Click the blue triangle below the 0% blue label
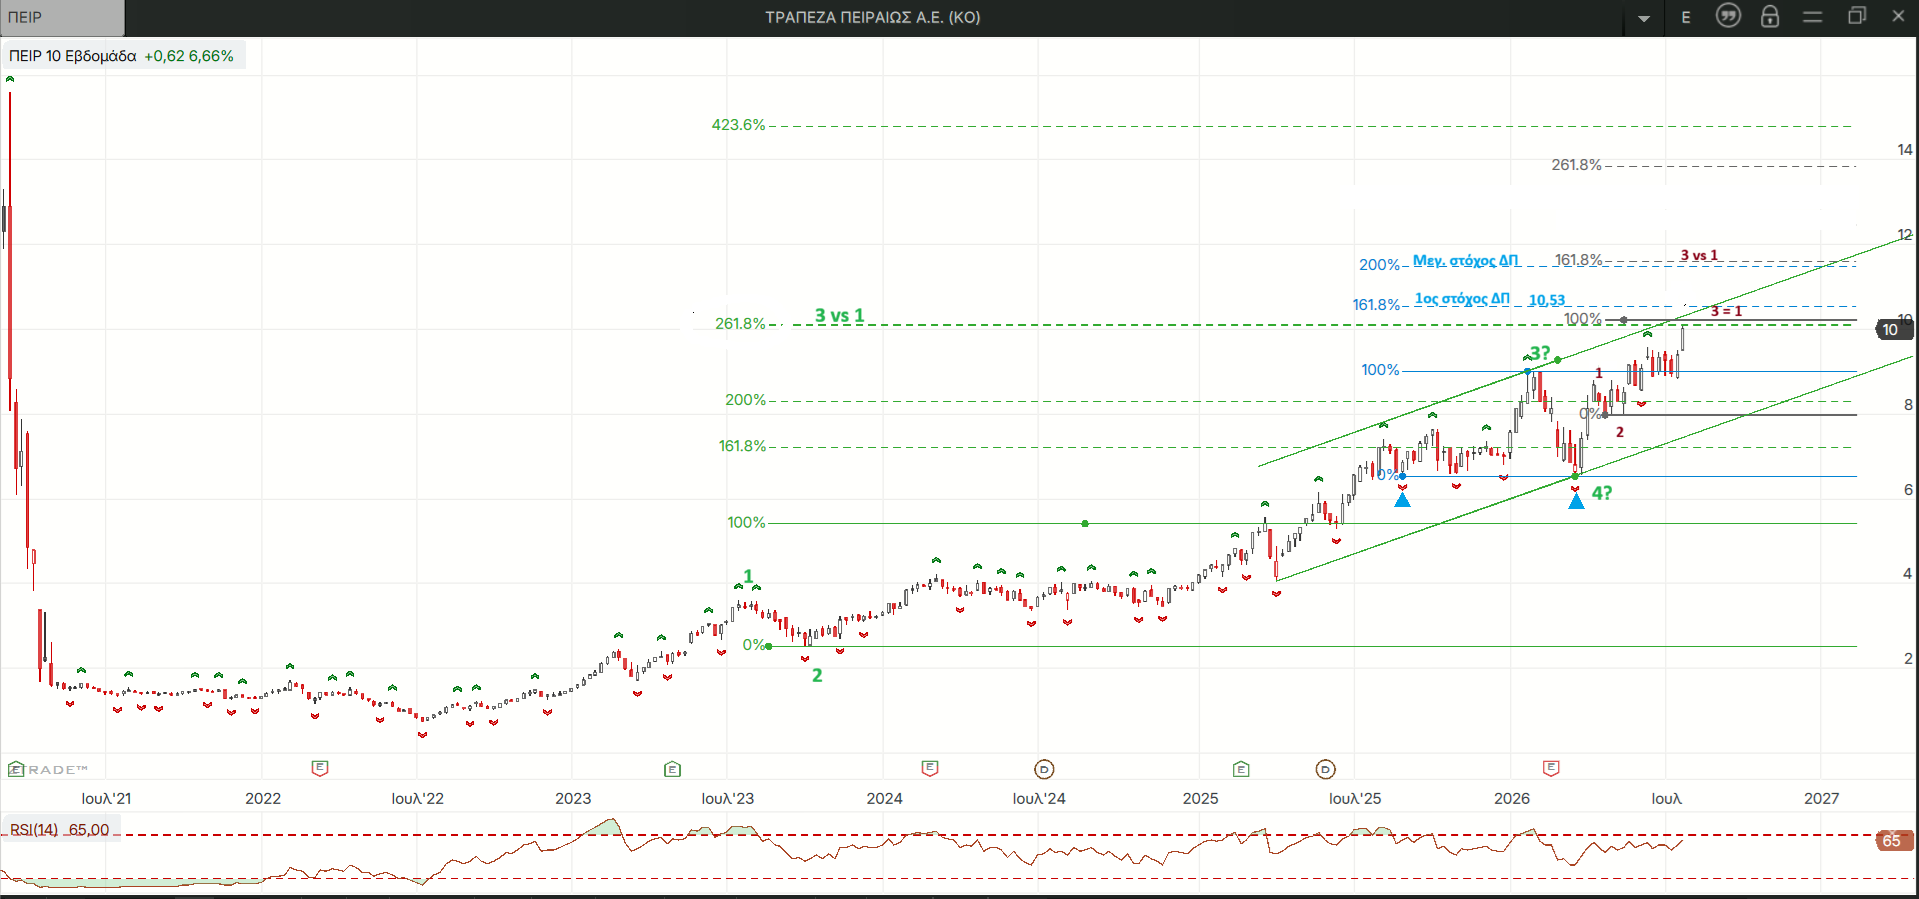 [1402, 499]
